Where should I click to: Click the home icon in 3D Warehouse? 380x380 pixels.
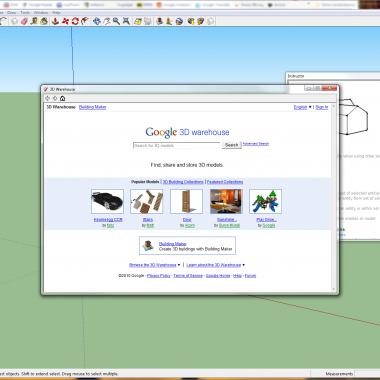[62, 98]
